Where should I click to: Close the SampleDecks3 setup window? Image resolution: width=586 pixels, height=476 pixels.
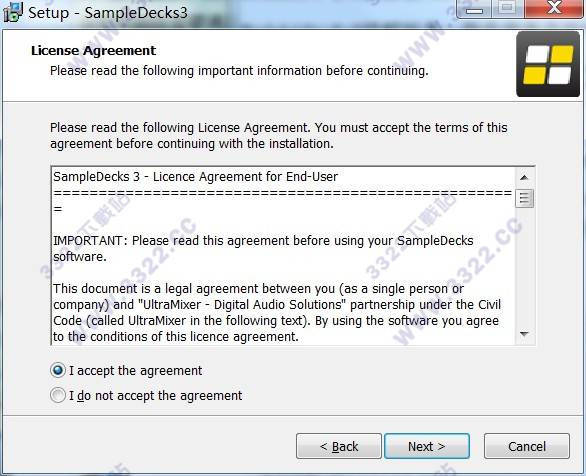coord(554,9)
